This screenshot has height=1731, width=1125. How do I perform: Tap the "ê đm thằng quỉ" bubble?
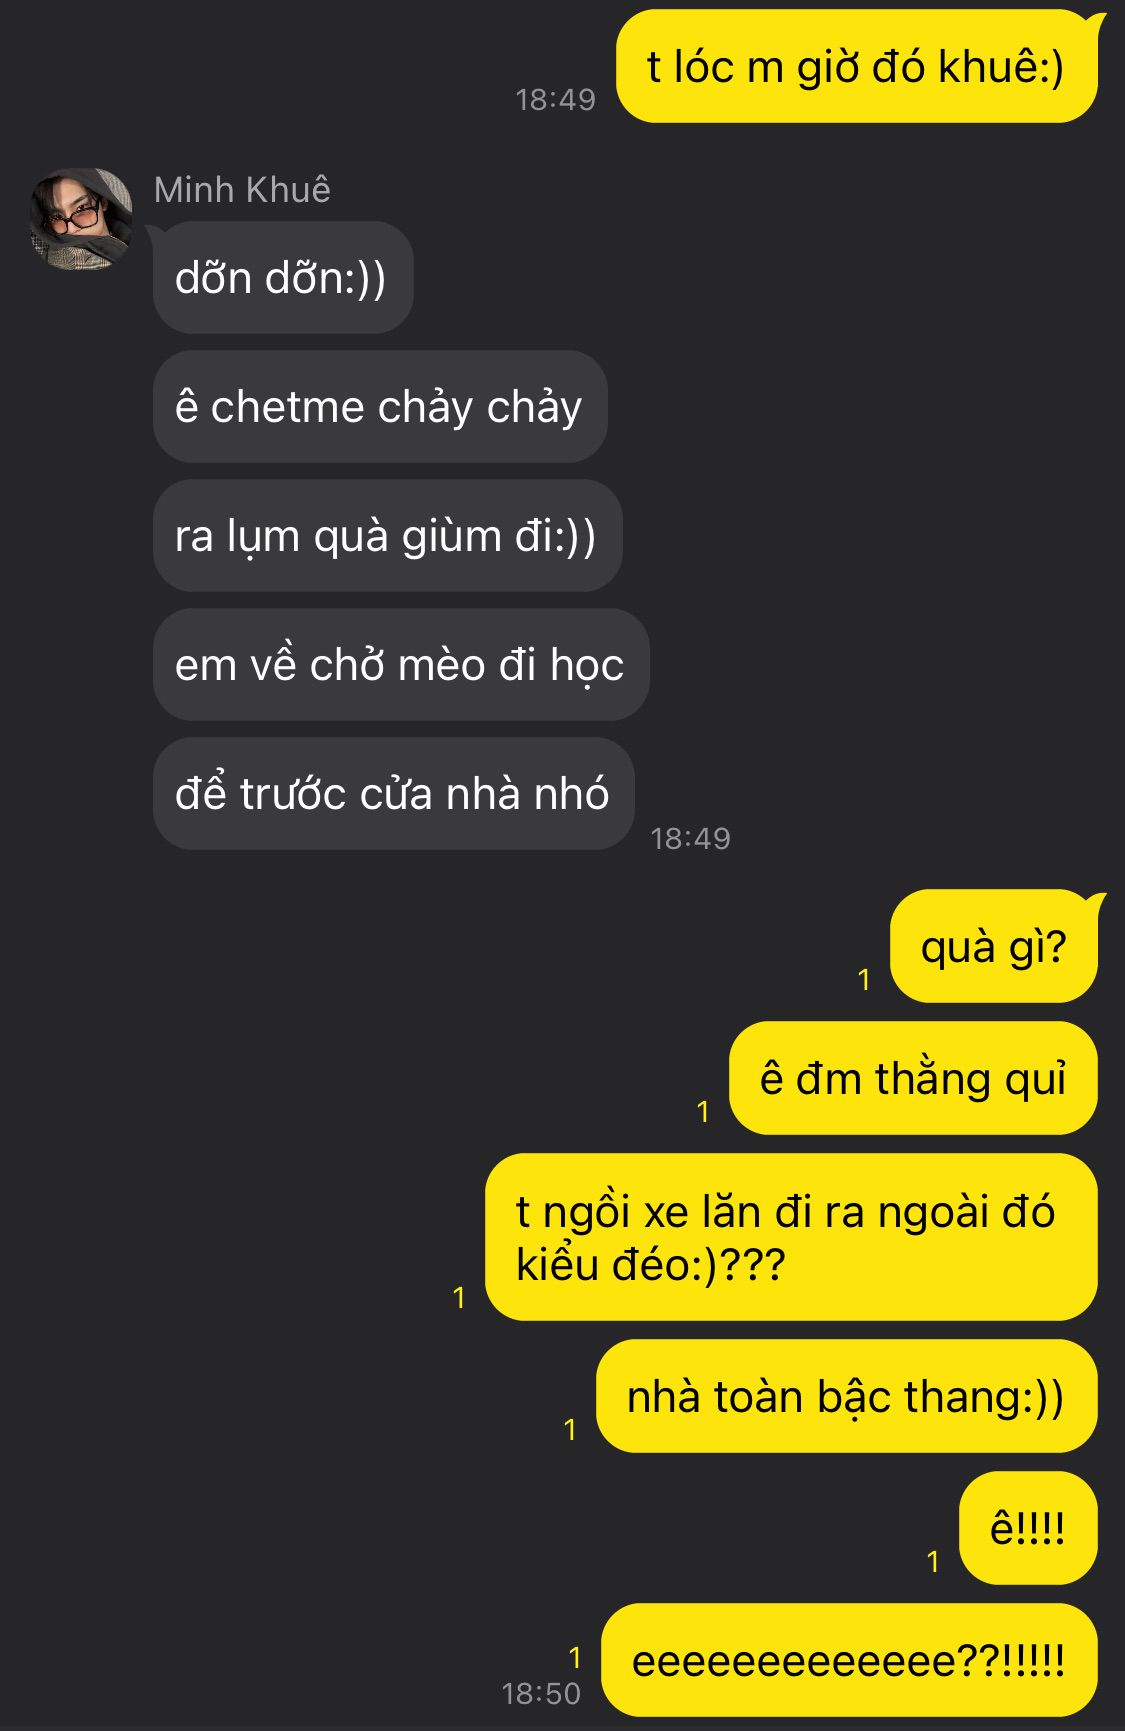[x=913, y=1078]
